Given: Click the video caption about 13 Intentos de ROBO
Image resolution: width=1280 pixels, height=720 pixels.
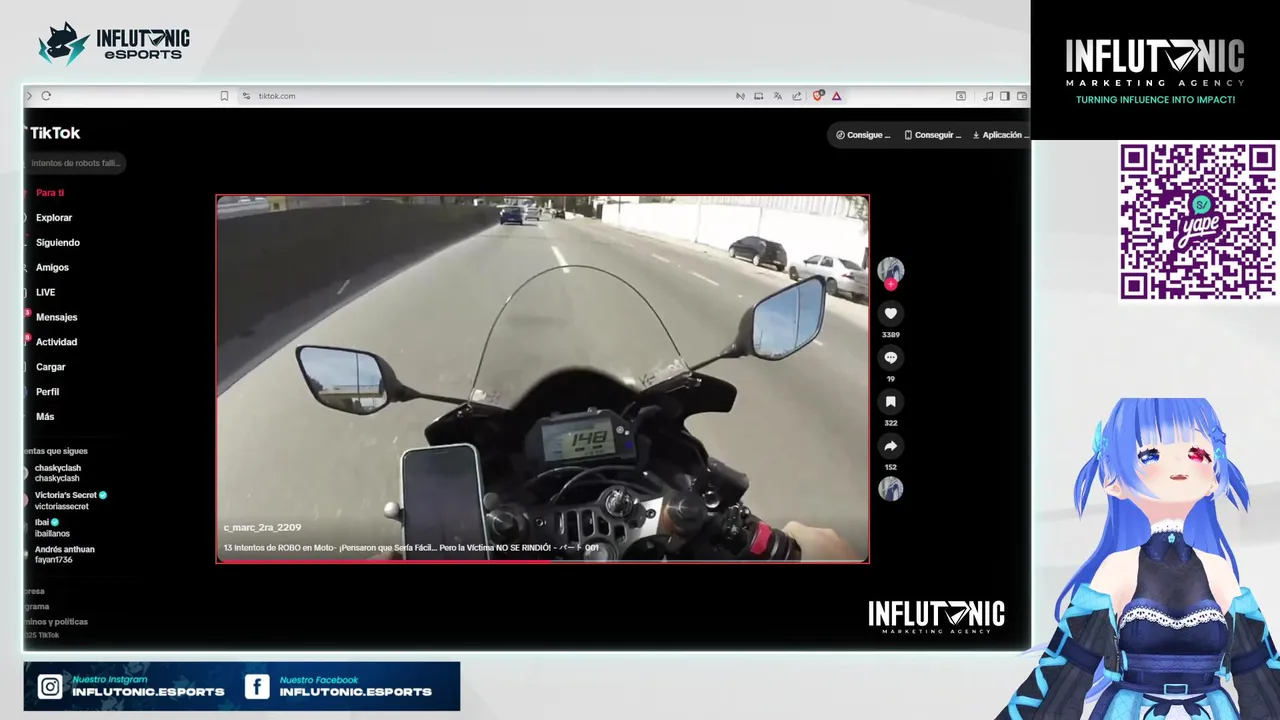Looking at the screenshot, I should click(411, 548).
